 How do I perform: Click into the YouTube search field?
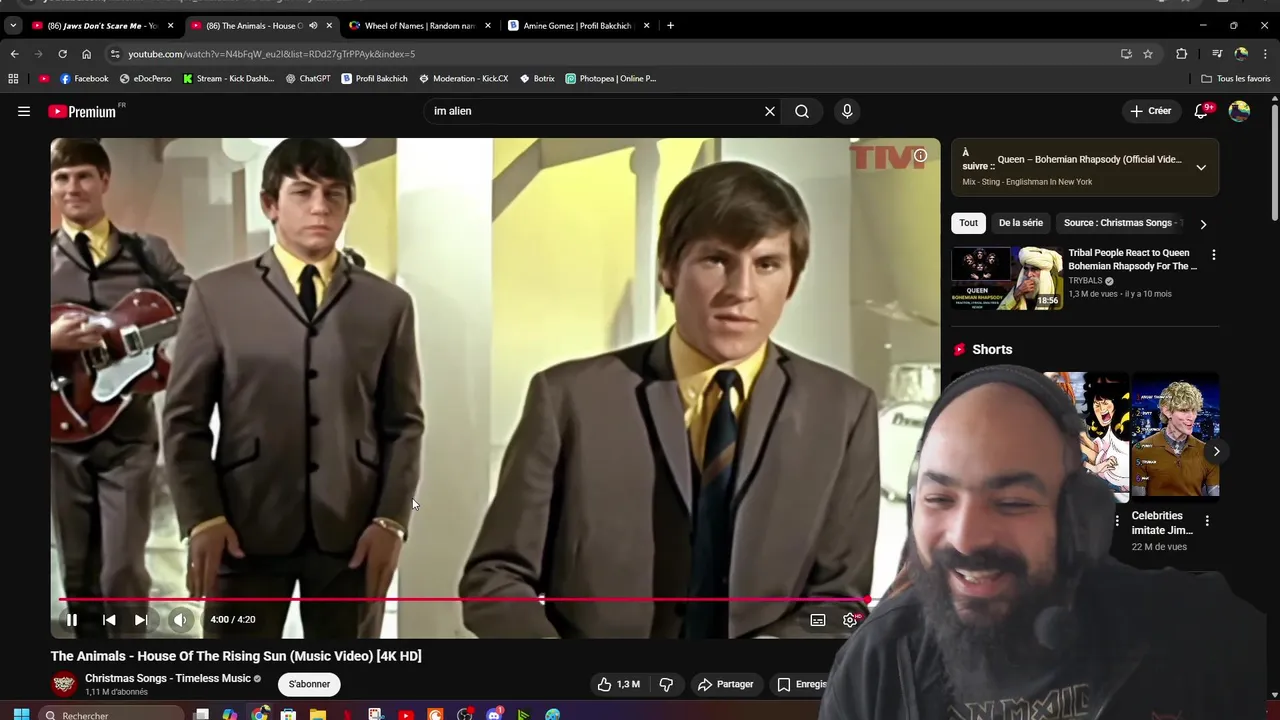click(x=595, y=111)
